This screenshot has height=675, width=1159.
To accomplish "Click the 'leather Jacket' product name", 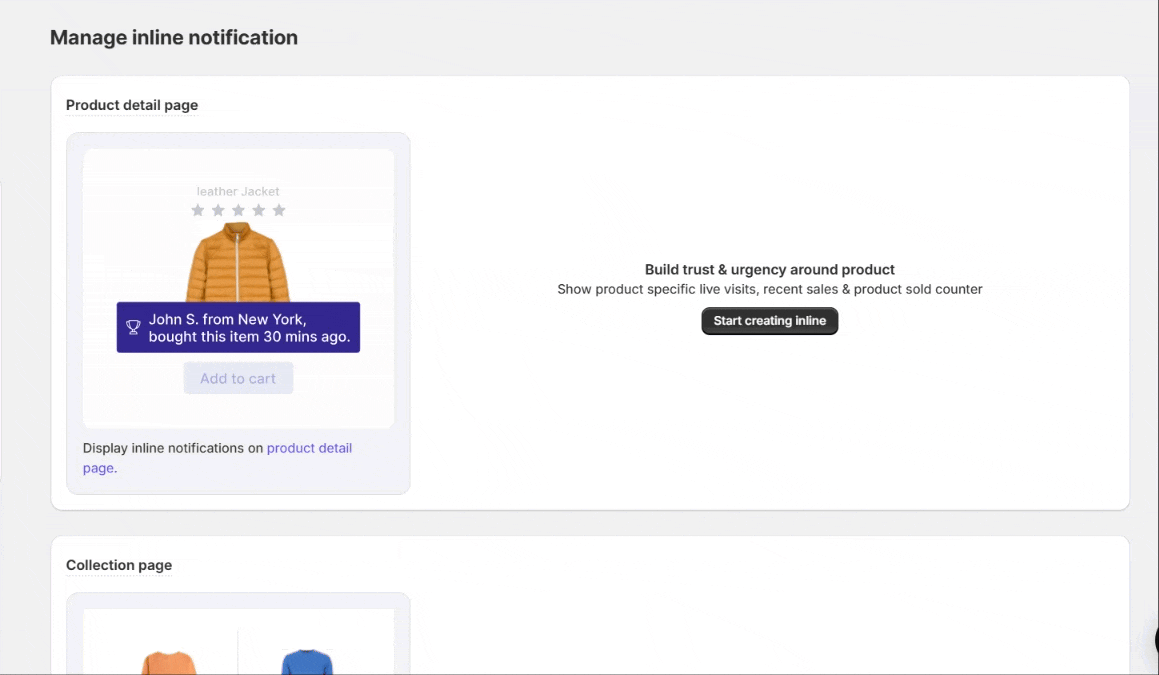I will pyautogui.click(x=238, y=191).
